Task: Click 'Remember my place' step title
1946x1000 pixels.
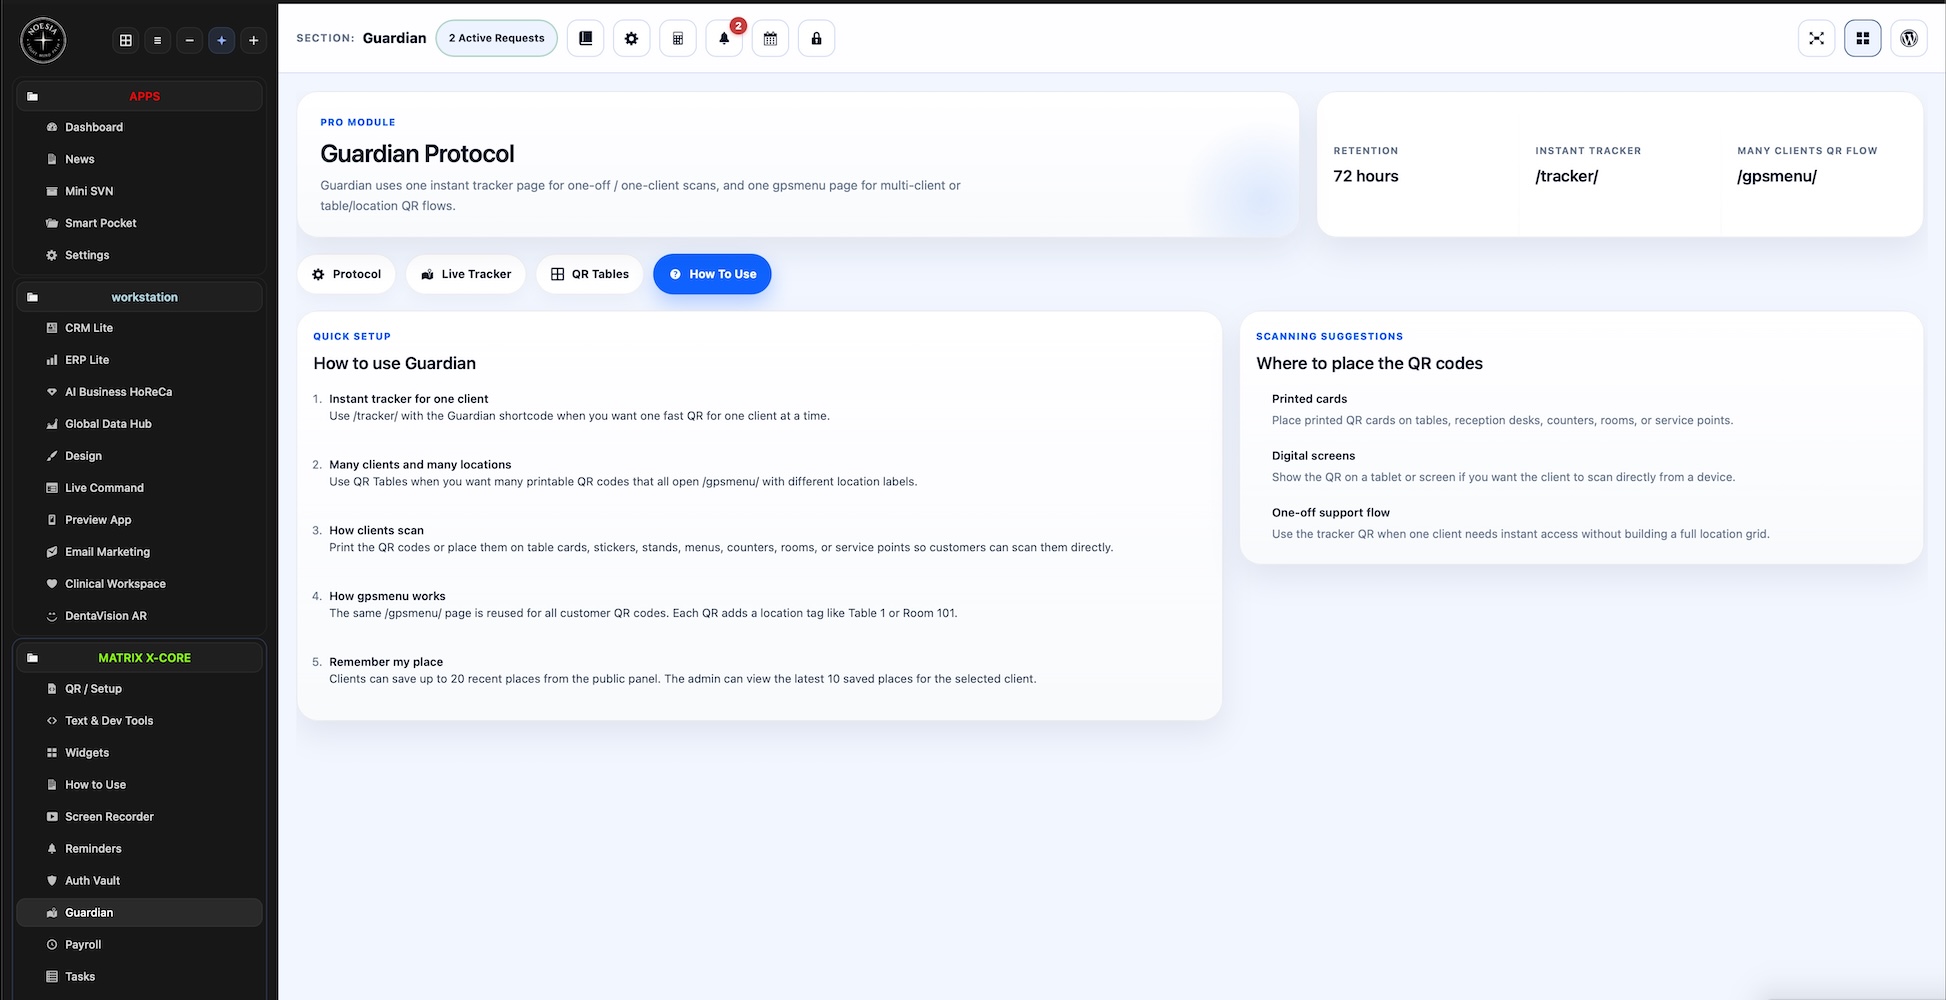Action: pos(386,662)
